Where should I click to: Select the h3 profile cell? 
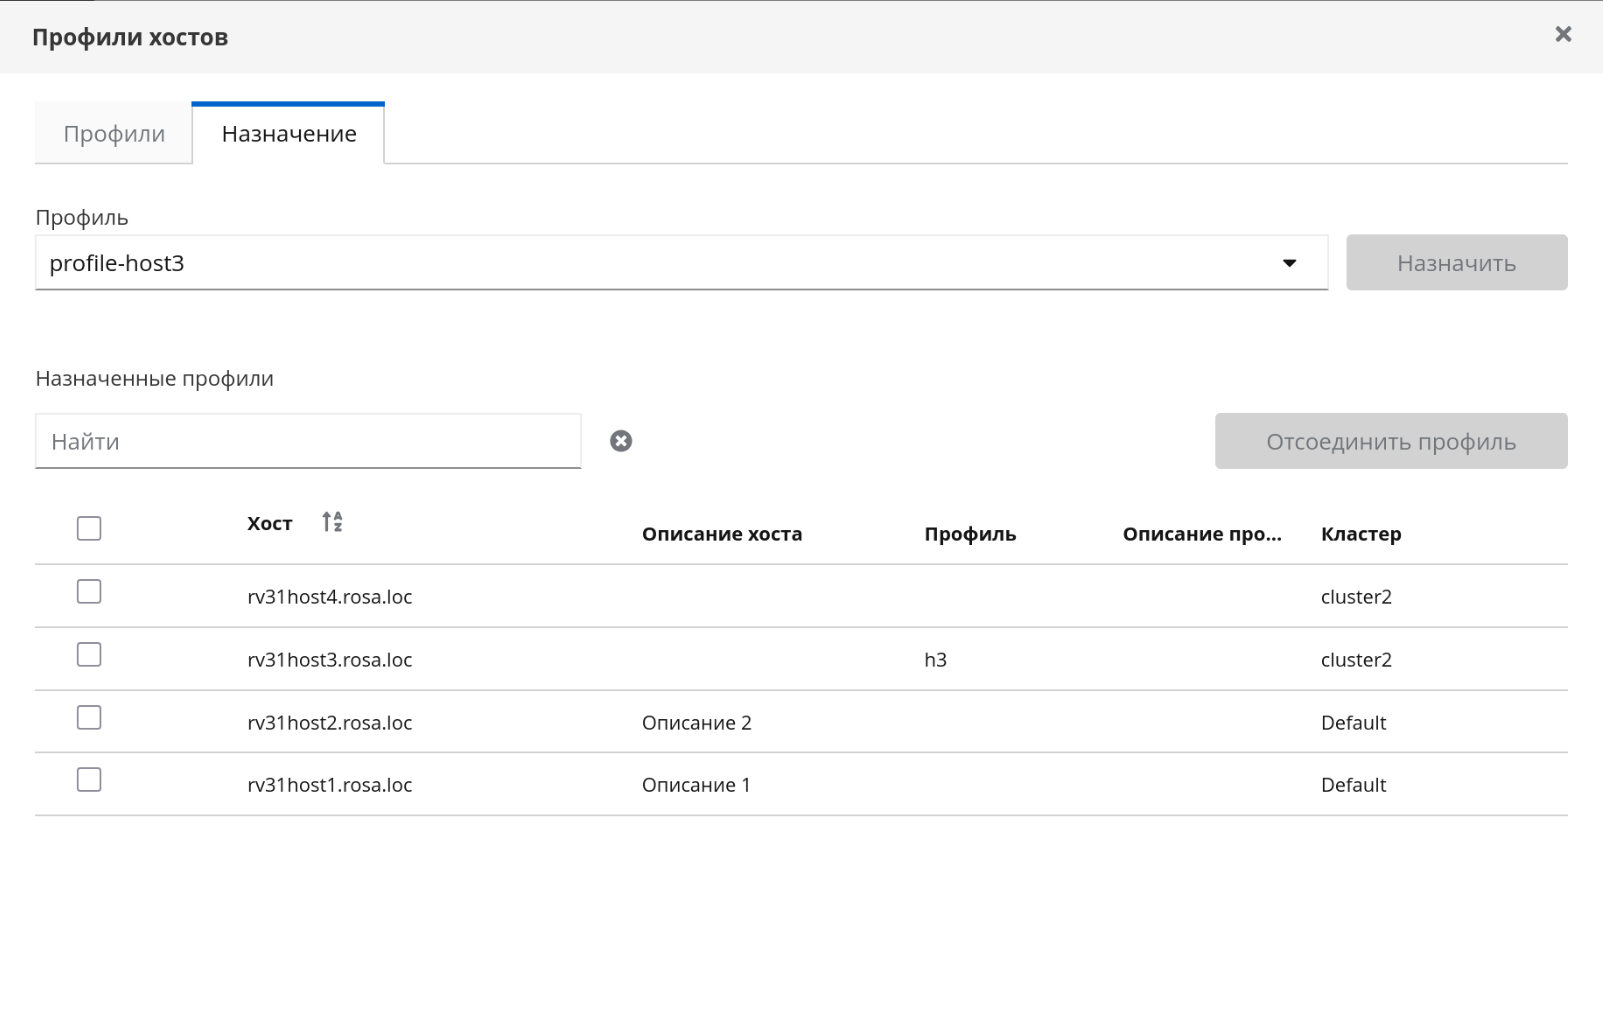coord(935,660)
